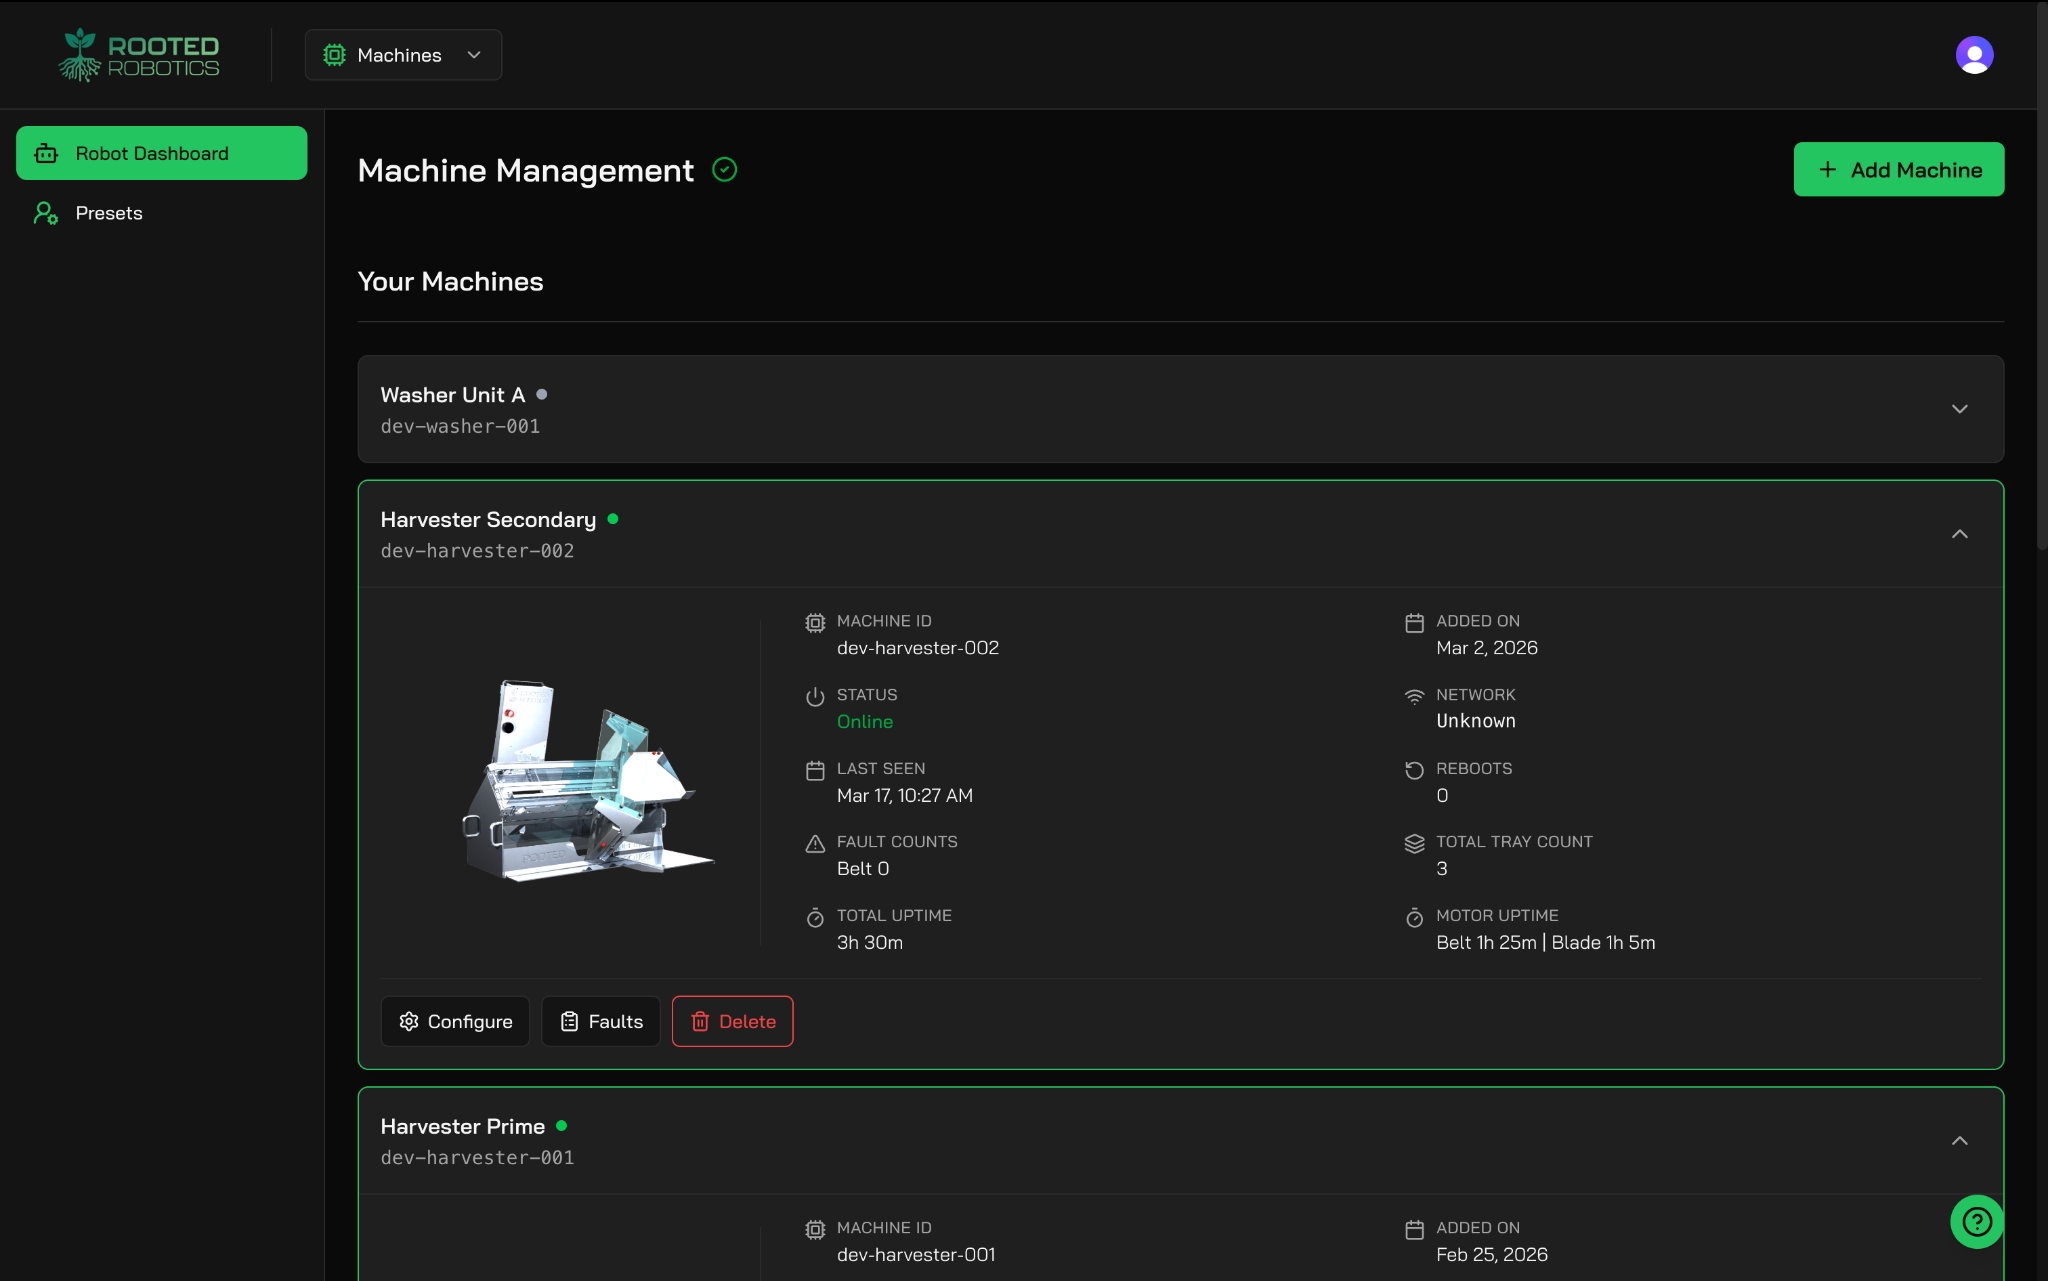
Task: Open Presets in the sidebar
Action: coord(161,213)
